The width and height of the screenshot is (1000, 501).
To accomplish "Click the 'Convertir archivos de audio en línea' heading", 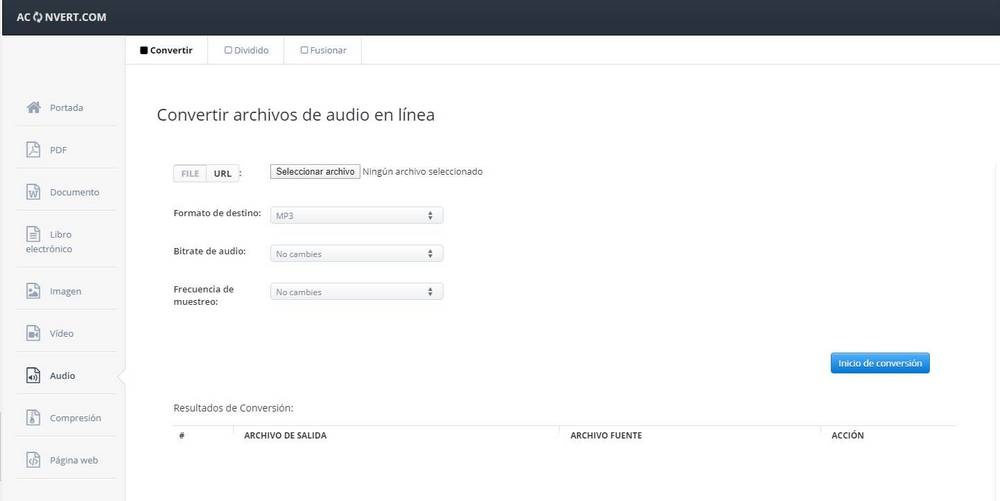I will [x=296, y=115].
